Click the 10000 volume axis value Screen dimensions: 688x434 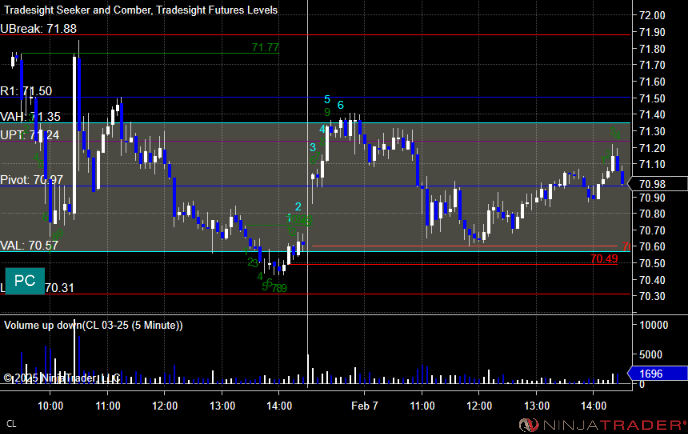[654, 325]
